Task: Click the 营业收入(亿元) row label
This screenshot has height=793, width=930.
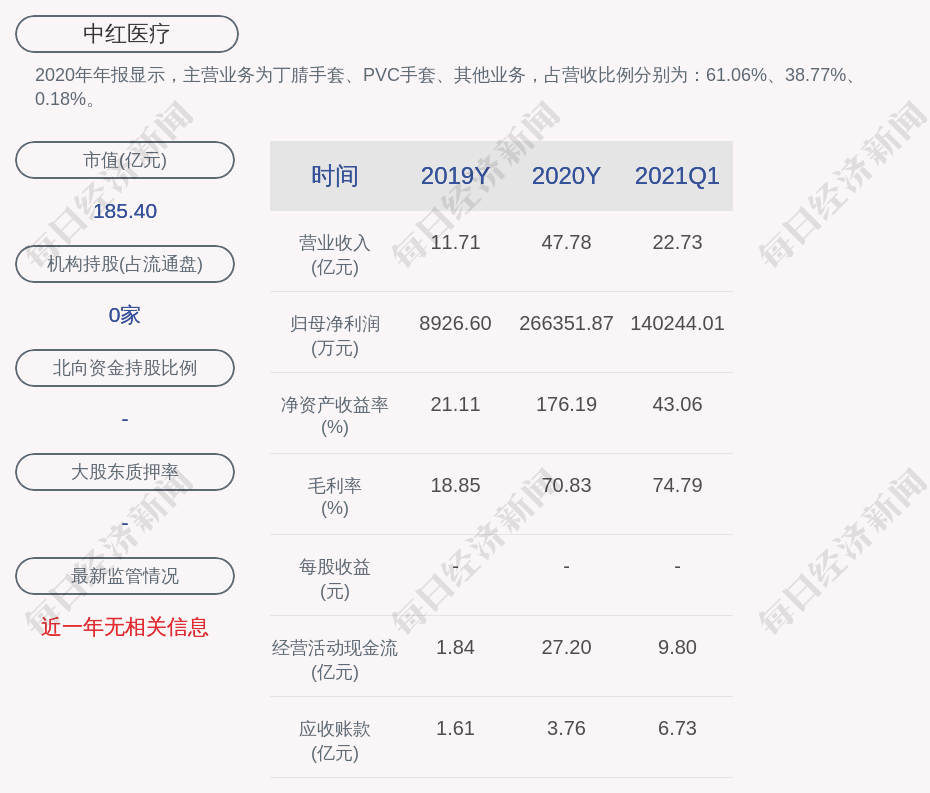Action: 334,255
